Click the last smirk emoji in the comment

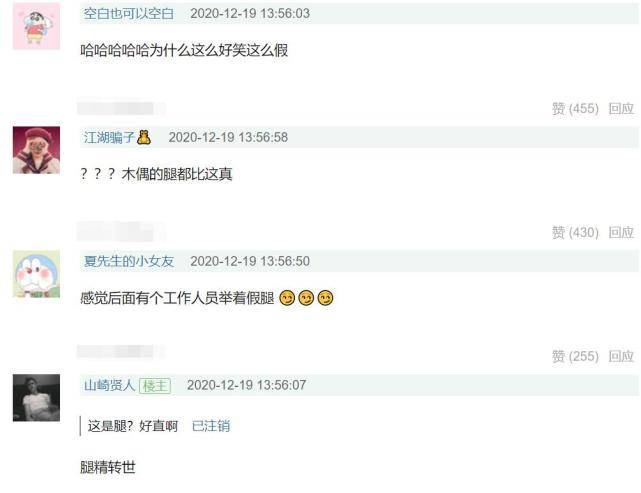pyautogui.click(x=325, y=298)
